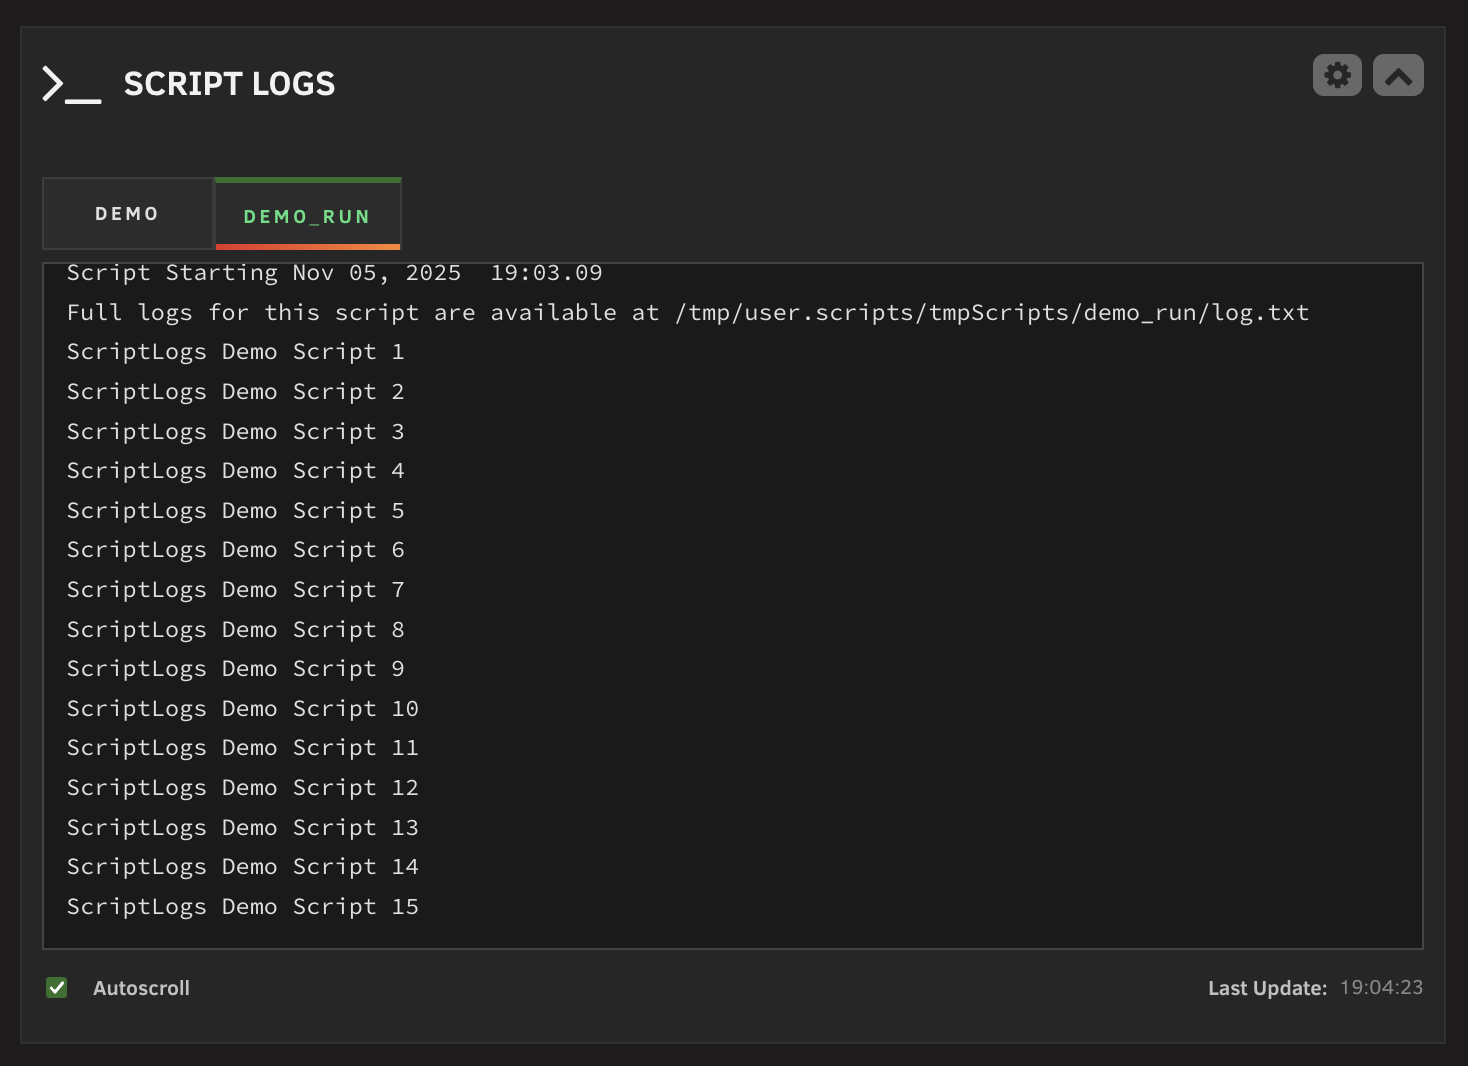Click log line 'ScriptLogs Demo Script 7'
Screen dimensions: 1468x1066
click(x=235, y=590)
